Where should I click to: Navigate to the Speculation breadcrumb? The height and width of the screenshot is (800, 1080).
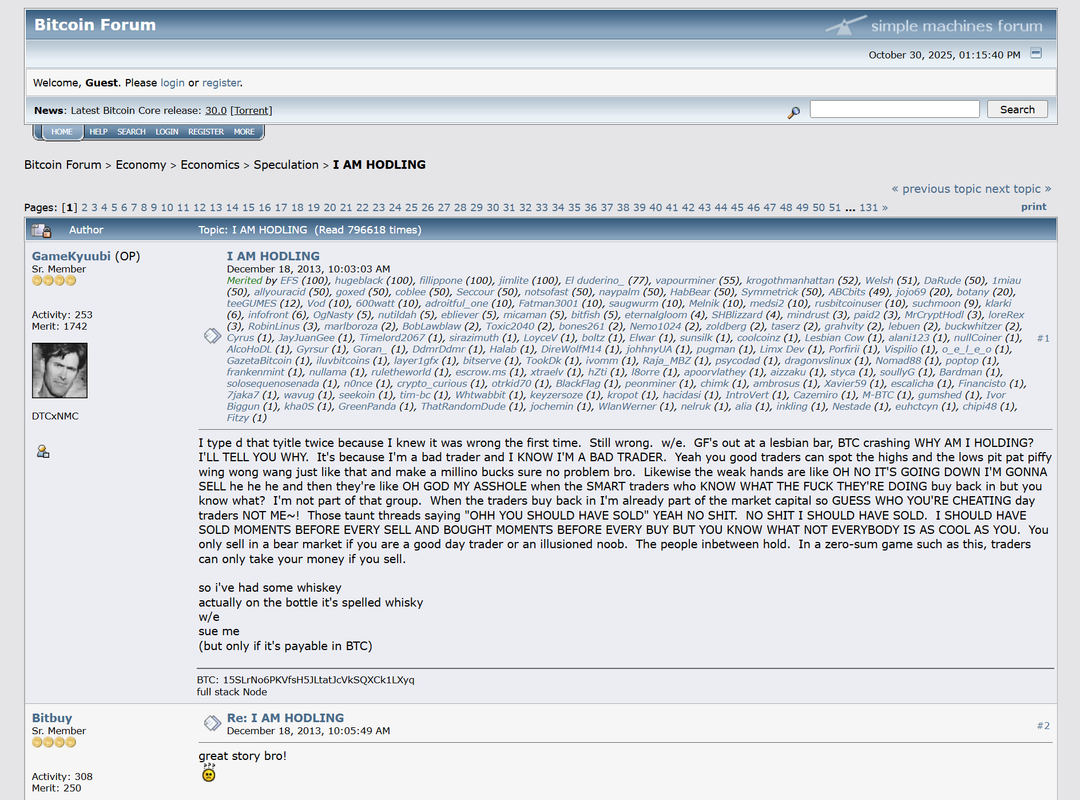coord(286,165)
